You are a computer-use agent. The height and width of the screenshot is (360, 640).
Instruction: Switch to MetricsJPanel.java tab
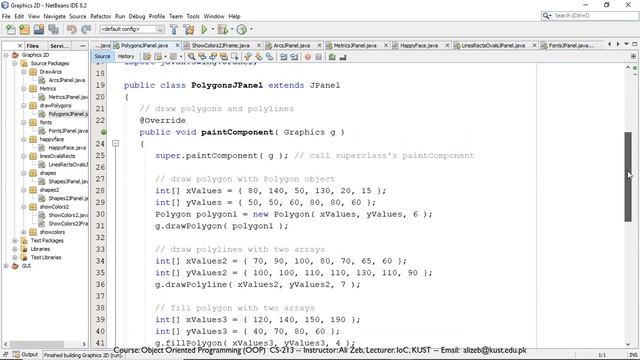[x=355, y=45]
